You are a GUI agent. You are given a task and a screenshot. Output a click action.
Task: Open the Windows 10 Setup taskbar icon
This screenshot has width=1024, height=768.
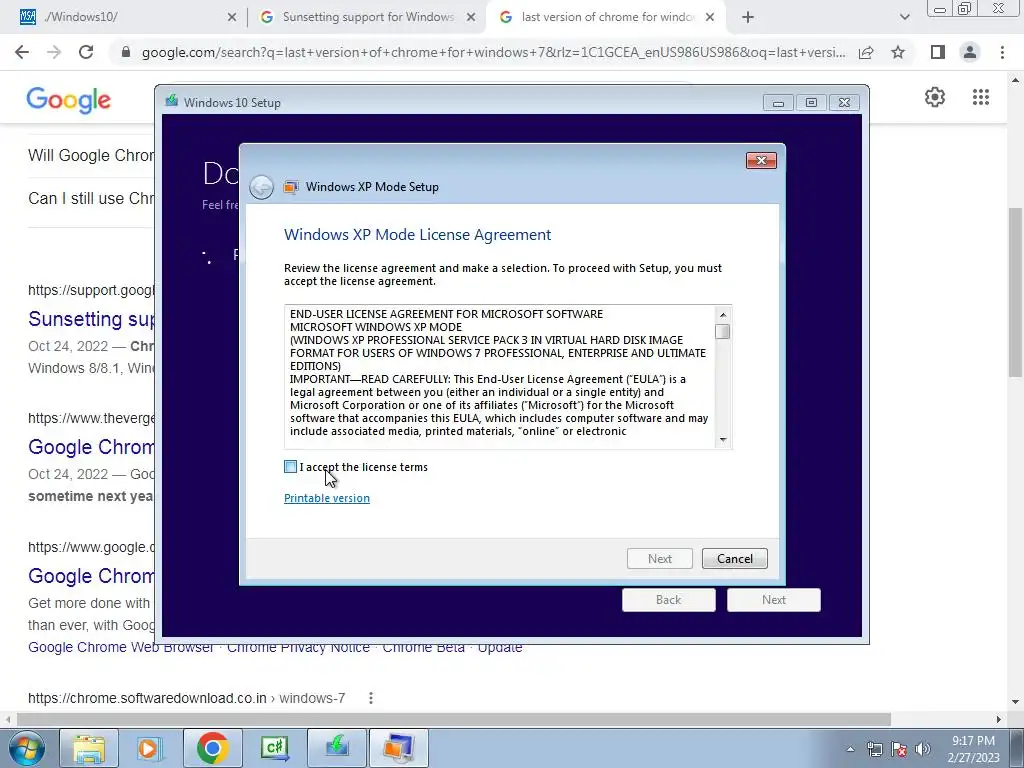coord(337,748)
